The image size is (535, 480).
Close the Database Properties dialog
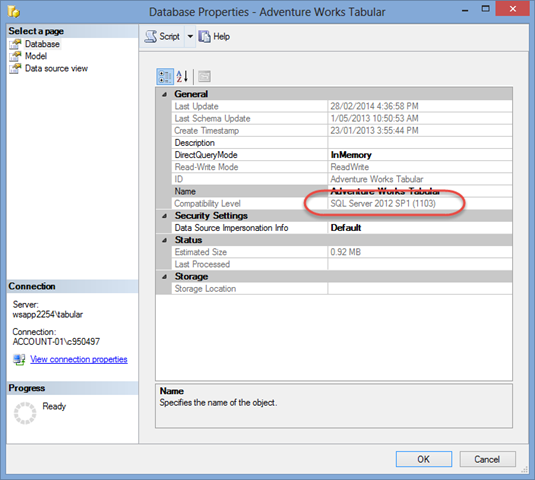click(x=512, y=9)
